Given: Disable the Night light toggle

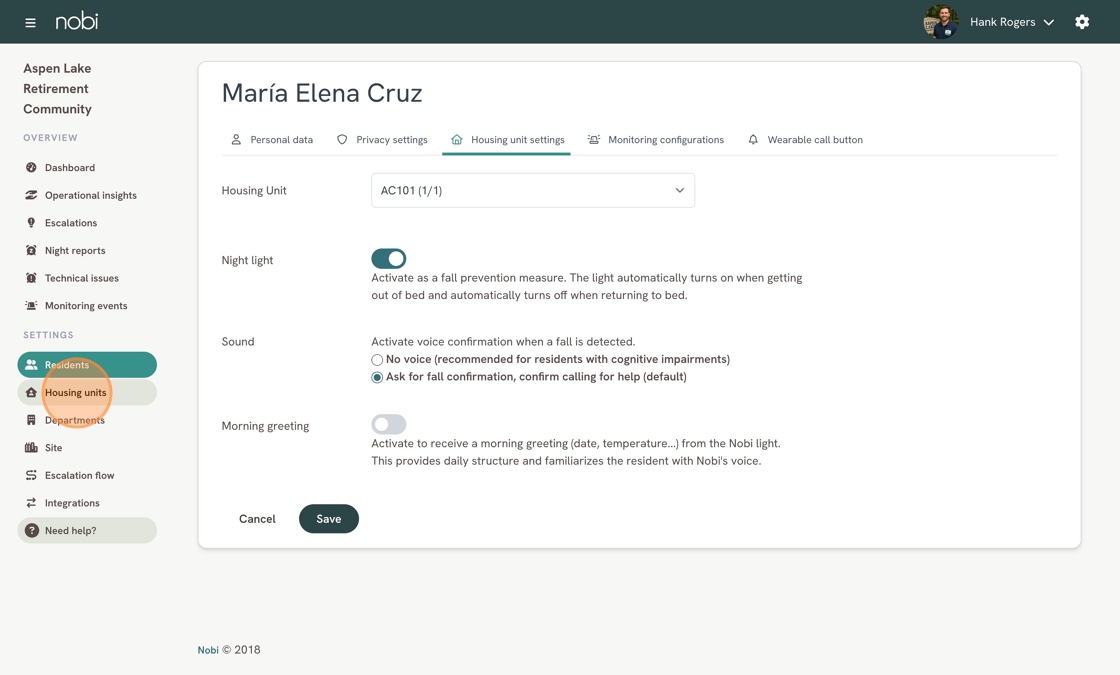Looking at the screenshot, I should point(389,259).
